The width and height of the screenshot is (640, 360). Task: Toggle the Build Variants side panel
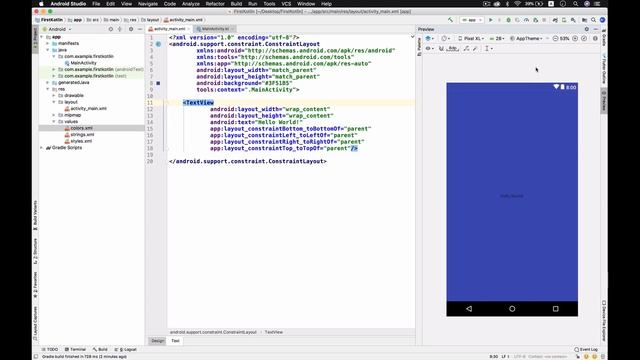pos(35,216)
